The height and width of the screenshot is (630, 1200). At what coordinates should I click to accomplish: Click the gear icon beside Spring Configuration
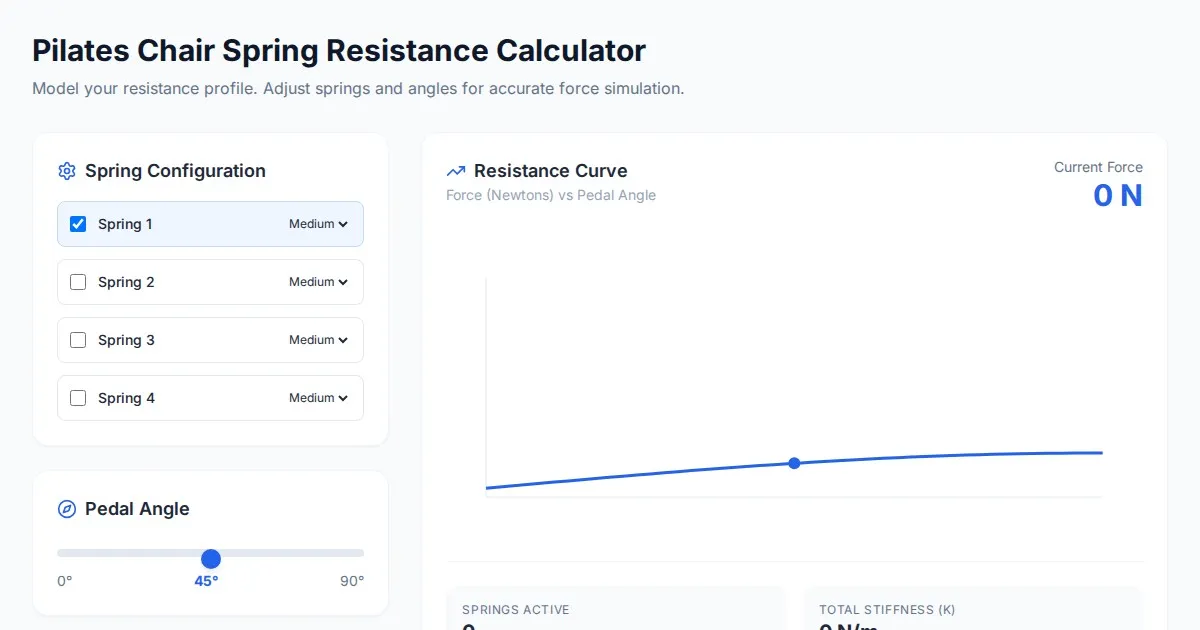(67, 171)
